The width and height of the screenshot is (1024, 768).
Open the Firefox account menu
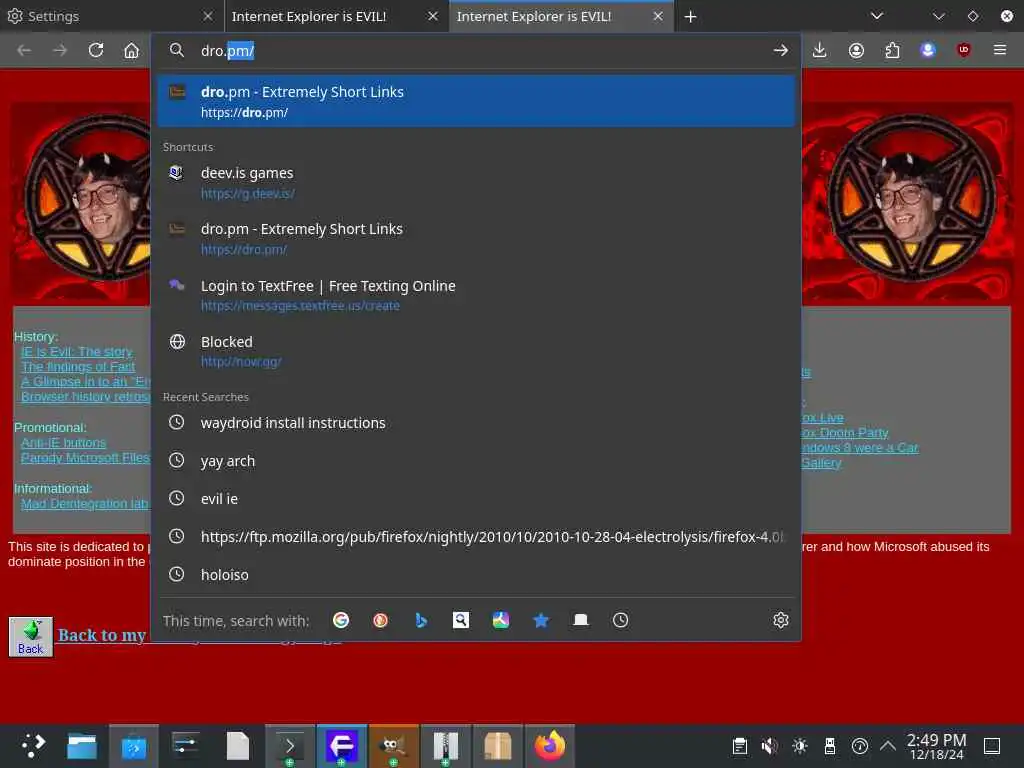pos(856,50)
